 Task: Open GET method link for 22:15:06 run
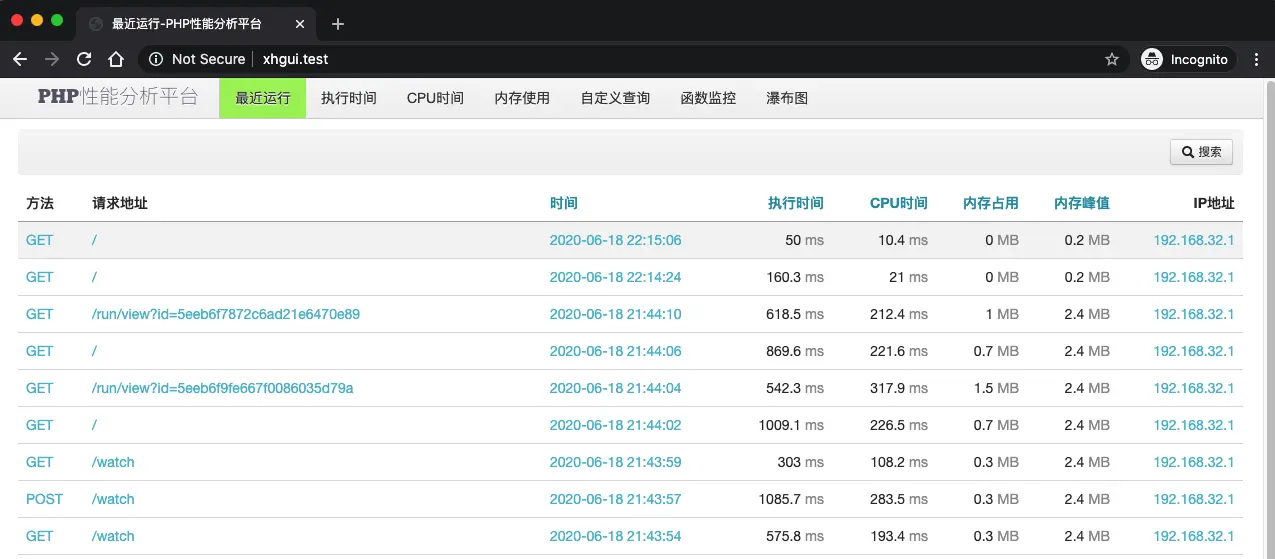coord(40,240)
